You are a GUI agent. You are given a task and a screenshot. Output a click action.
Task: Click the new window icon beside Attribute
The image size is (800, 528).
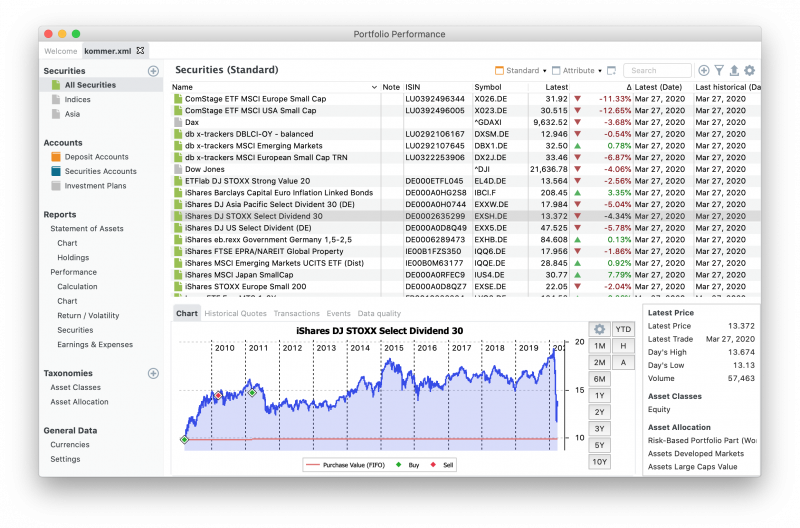[611, 70]
